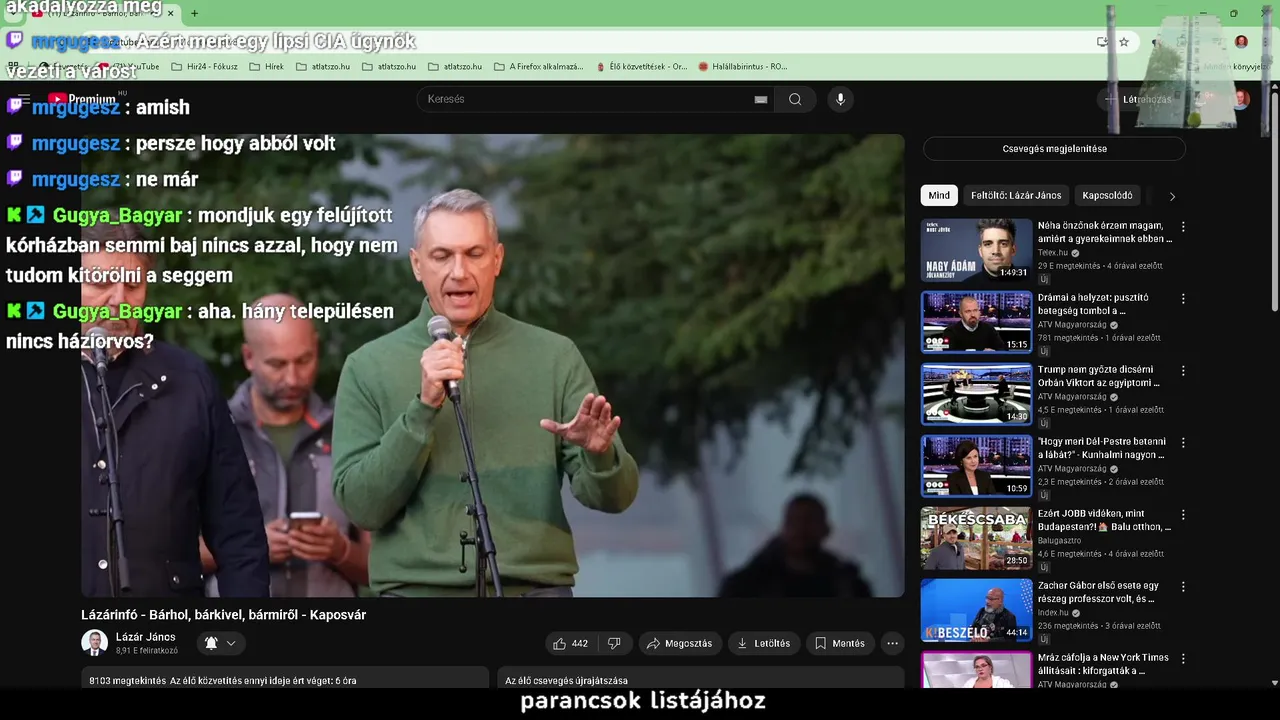Open 'Drámai a helyzet' ATV video thumbnail
Viewport: 1280px width, 720px height.
click(976, 322)
